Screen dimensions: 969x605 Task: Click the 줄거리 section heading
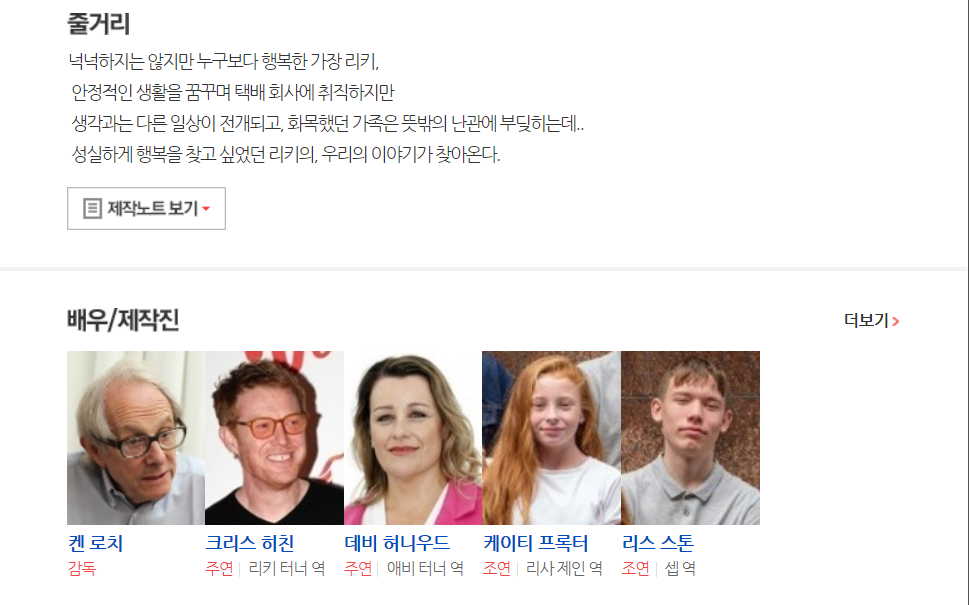coord(98,24)
